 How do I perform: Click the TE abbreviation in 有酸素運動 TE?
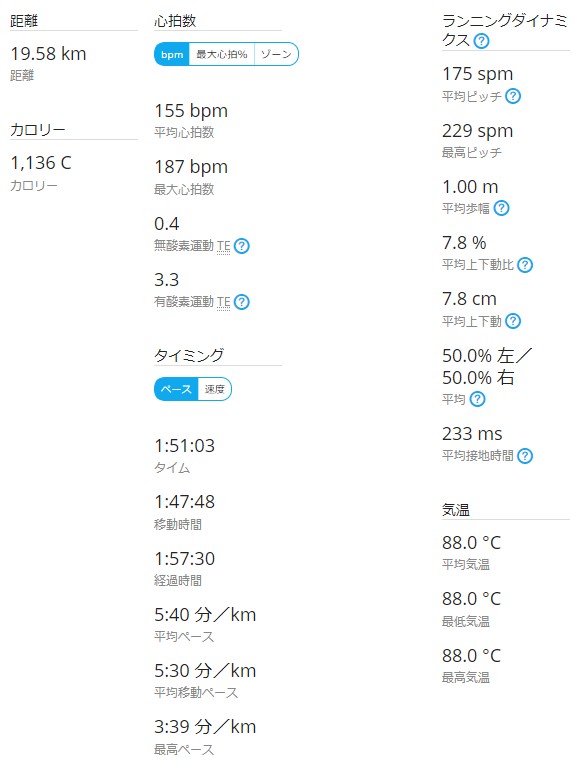[224, 302]
